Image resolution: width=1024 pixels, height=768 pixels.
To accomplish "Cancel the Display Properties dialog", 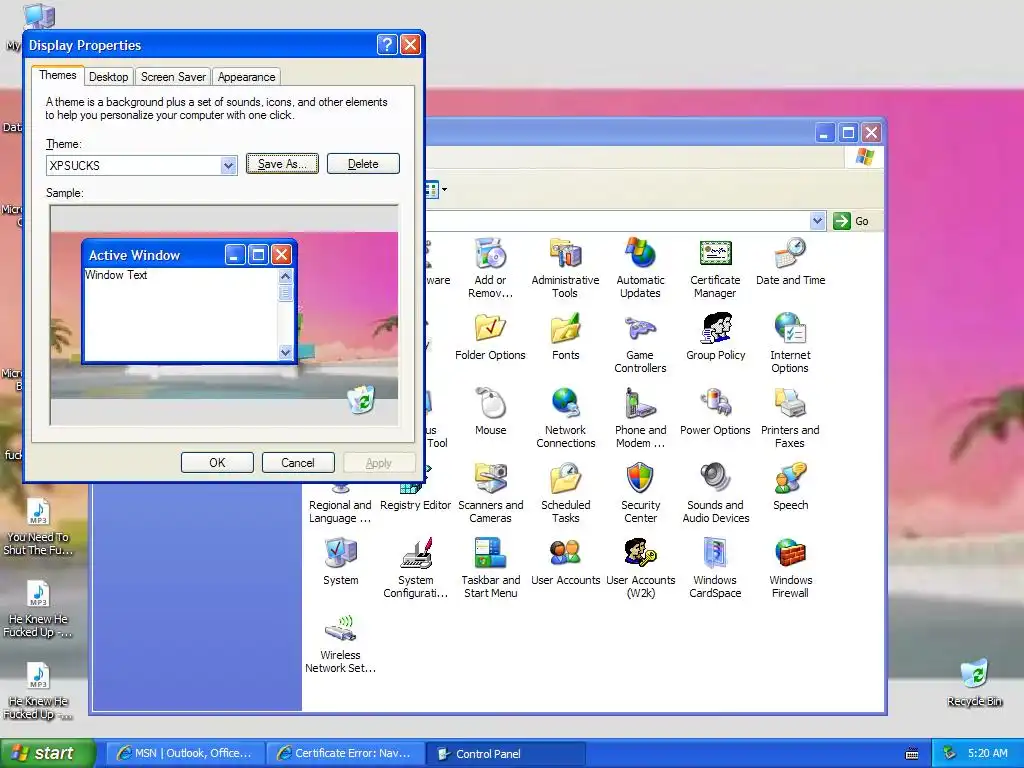I will click(x=298, y=462).
